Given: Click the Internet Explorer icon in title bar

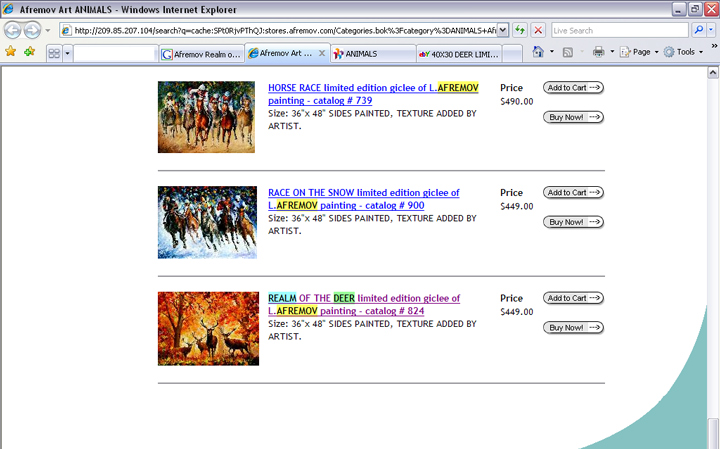Looking at the screenshot, I should coord(8,9).
